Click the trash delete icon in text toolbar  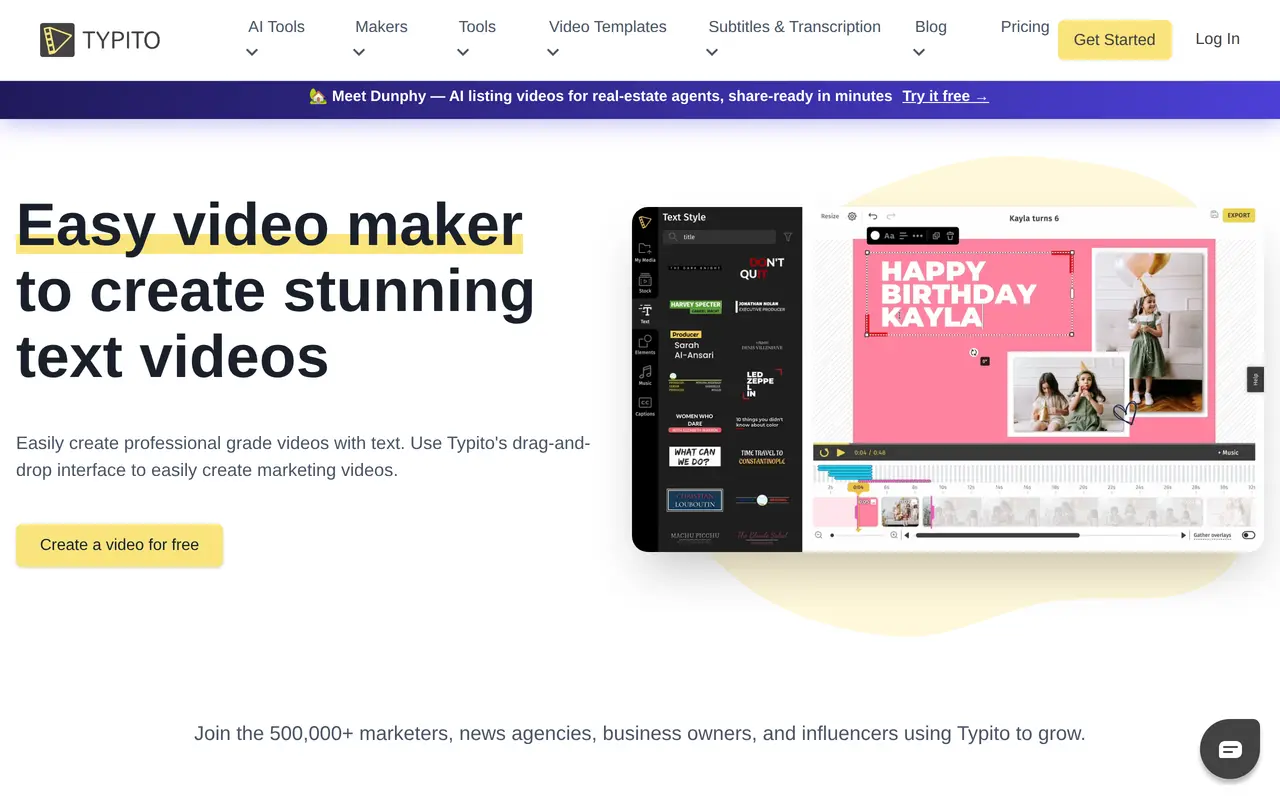(x=950, y=236)
